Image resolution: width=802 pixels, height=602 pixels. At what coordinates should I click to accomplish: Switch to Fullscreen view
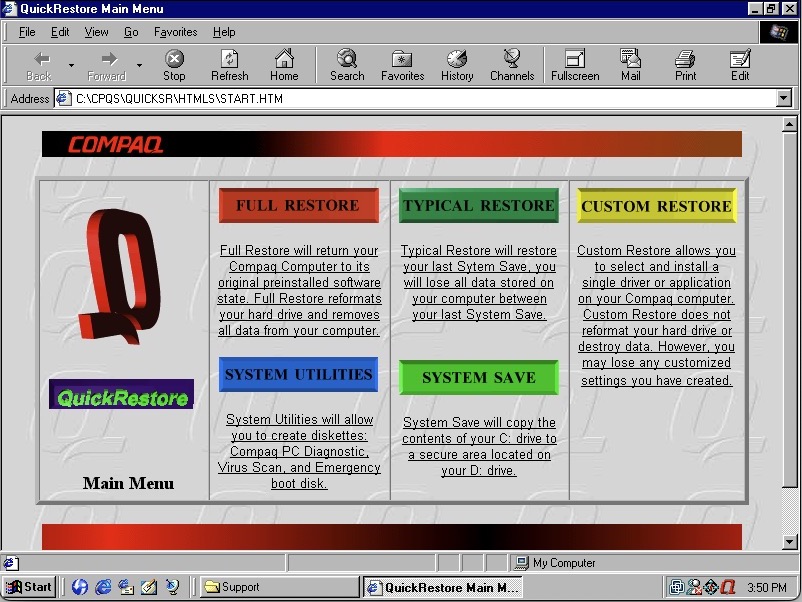pos(575,65)
